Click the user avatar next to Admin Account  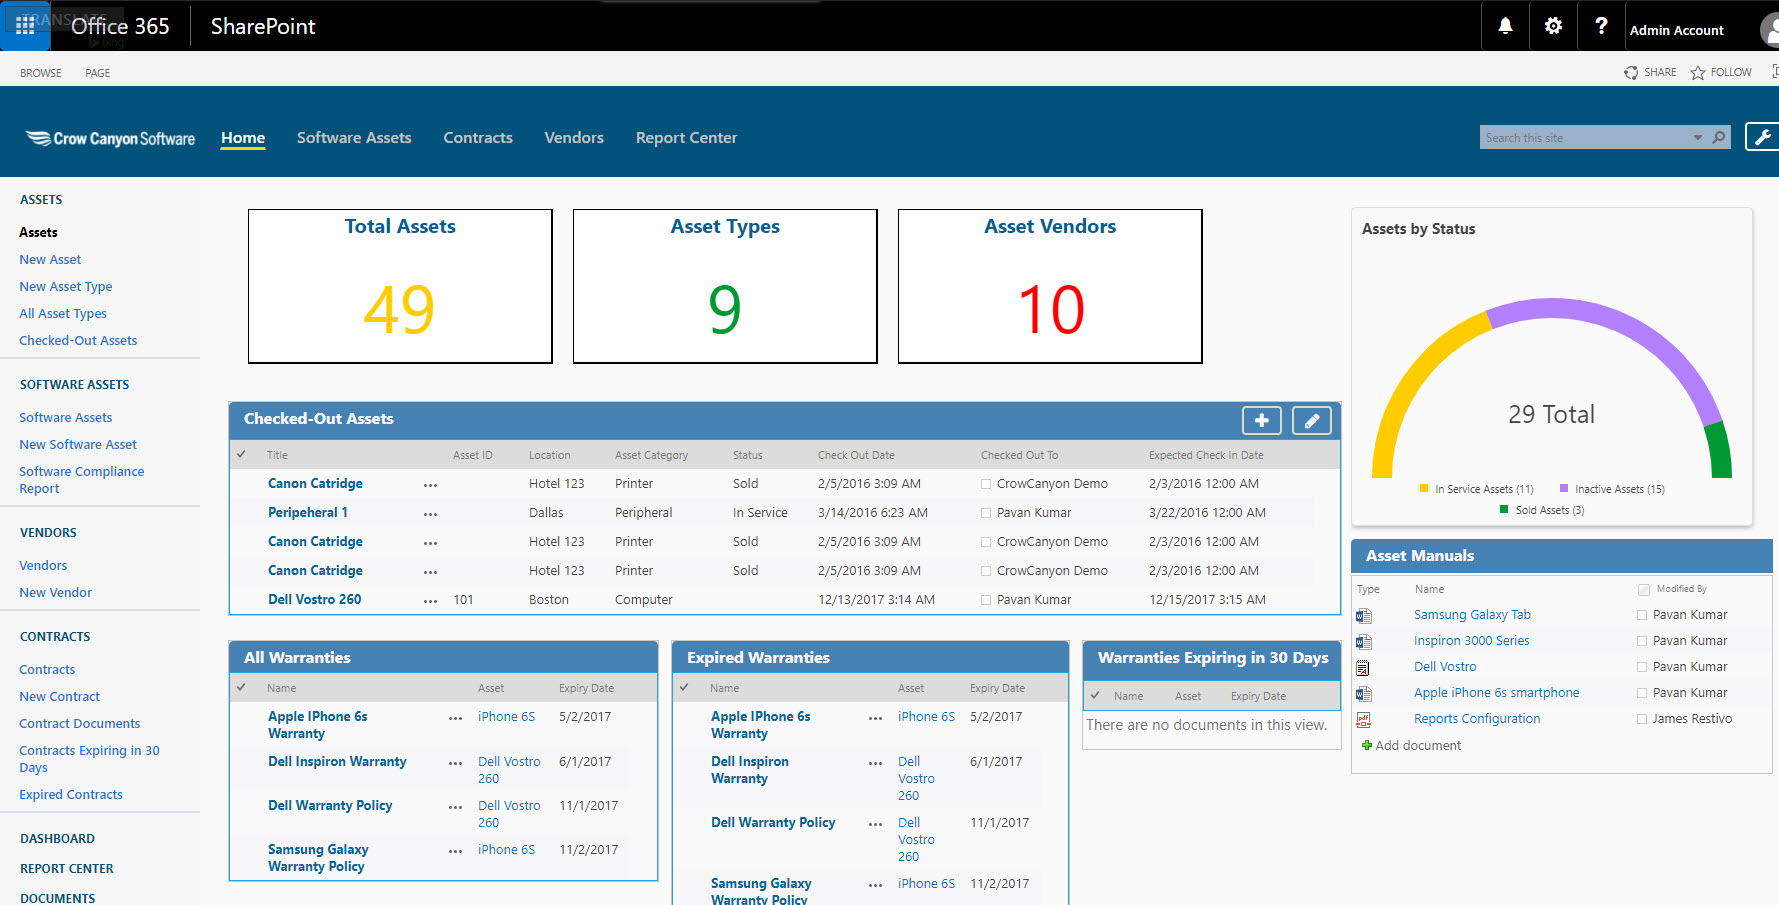pyautogui.click(x=1769, y=30)
